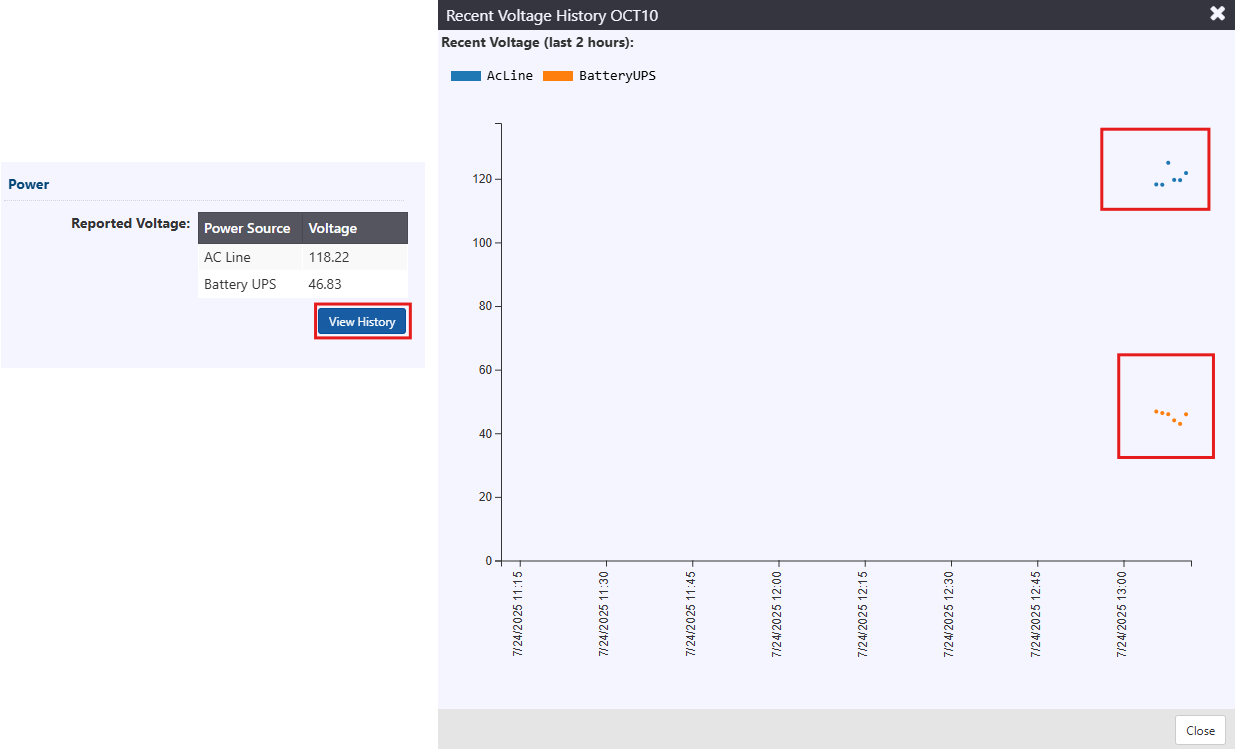Screen dimensions: 1238x749
Task: Click the Power Source column header
Action: 248,228
